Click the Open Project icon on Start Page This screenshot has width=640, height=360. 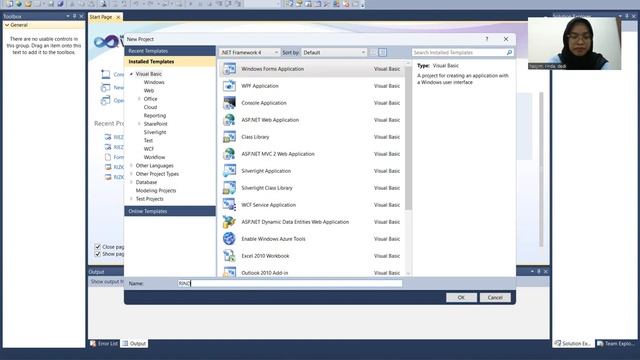coord(105,100)
